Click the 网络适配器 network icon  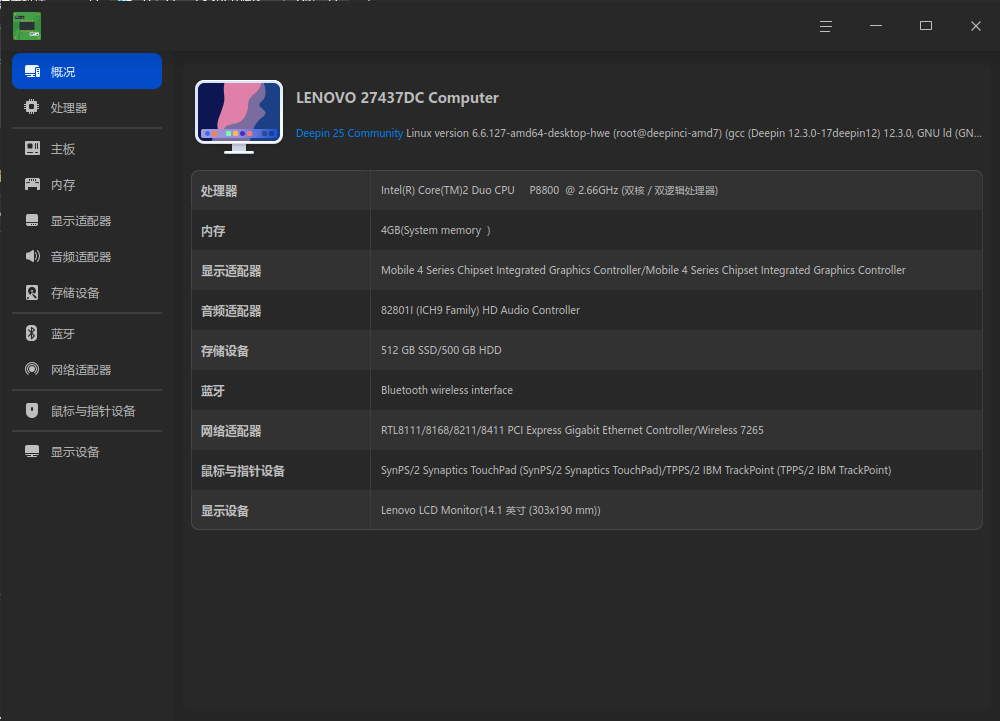(x=32, y=369)
